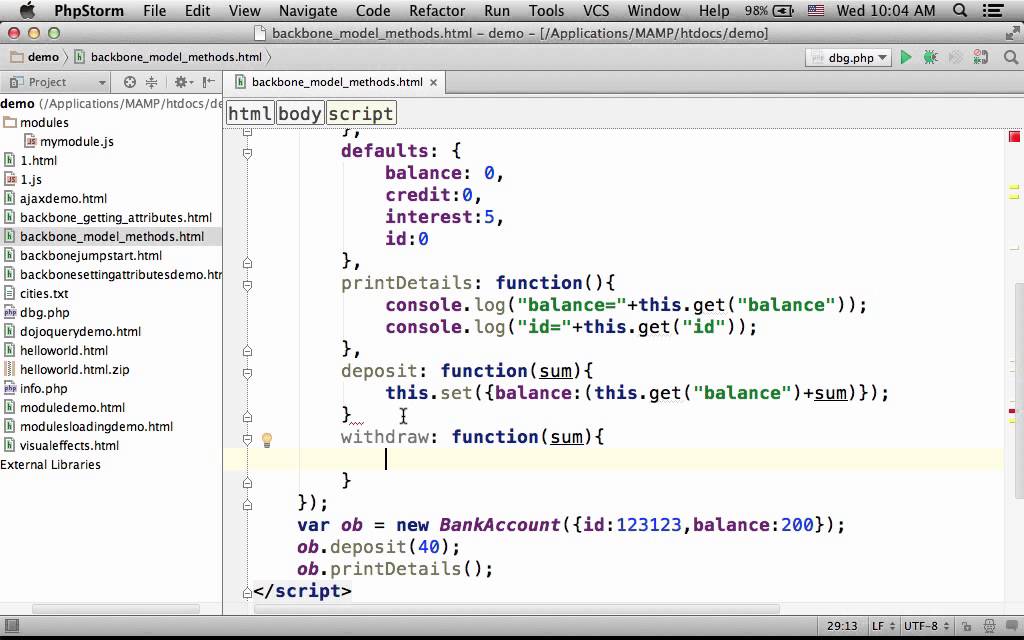
Task: Click the script breadcrumb tag
Action: [x=361, y=114]
